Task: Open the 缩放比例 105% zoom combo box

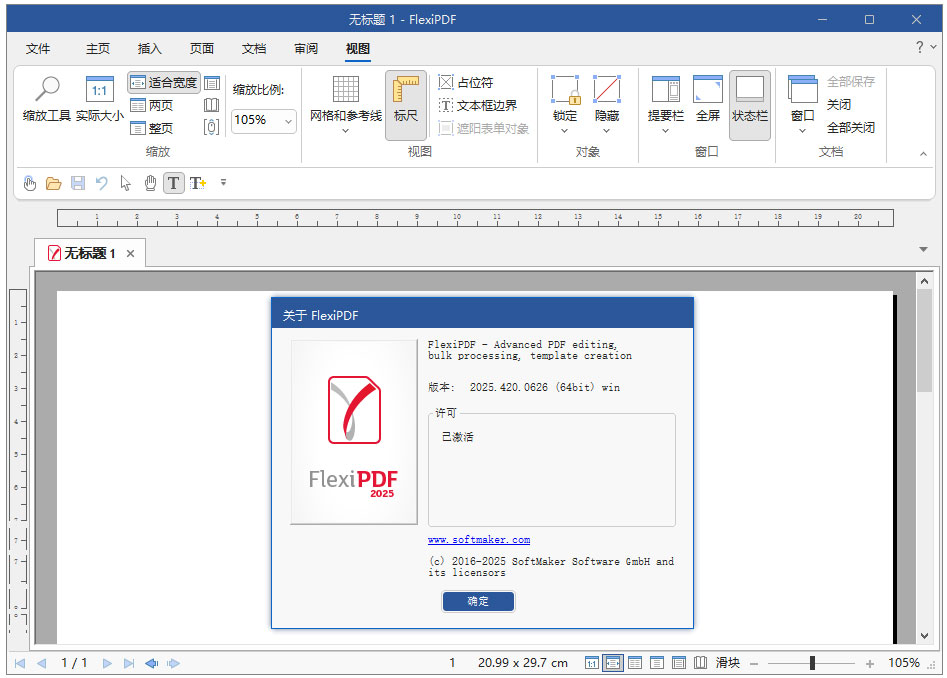Action: click(x=264, y=121)
